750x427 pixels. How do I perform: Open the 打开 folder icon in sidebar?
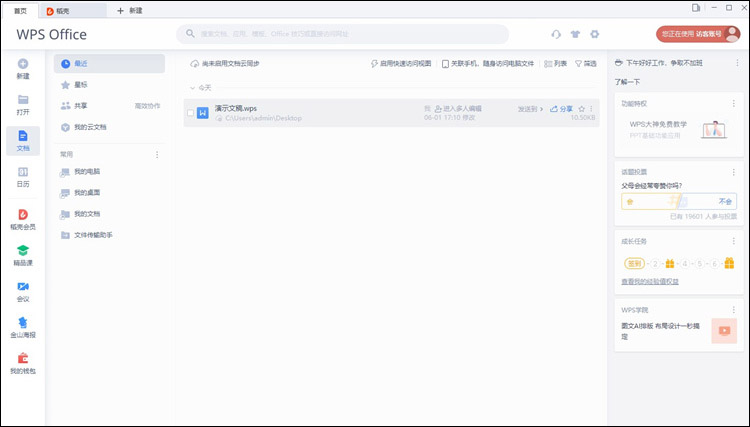pos(23,99)
